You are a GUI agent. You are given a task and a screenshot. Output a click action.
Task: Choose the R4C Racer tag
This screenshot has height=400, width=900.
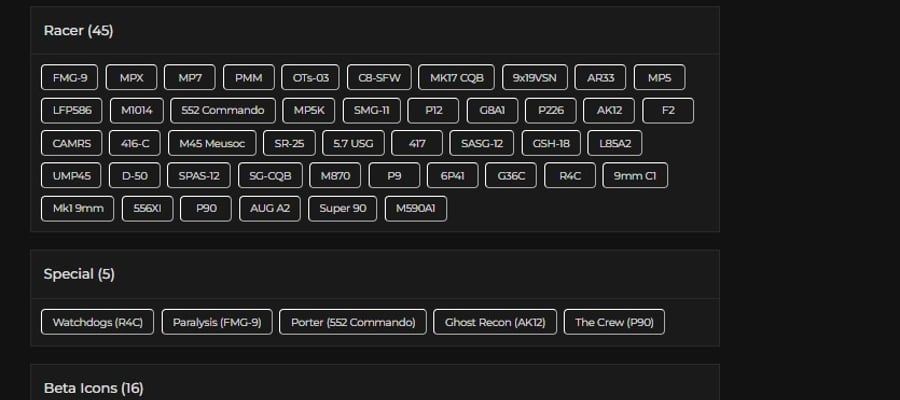570,176
